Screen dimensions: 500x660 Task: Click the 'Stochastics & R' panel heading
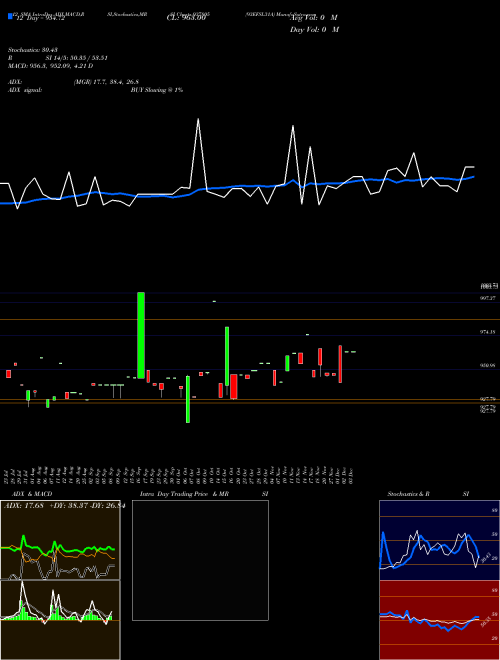(x=408, y=494)
